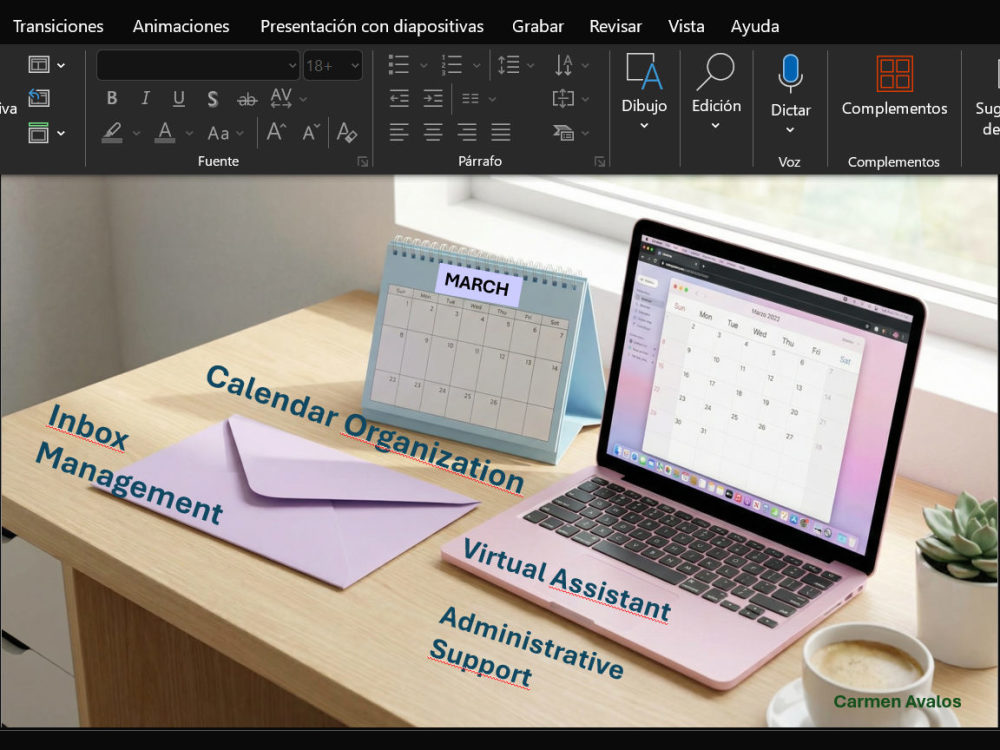Click add columns icon
The image size is (1000, 750).
click(470, 98)
